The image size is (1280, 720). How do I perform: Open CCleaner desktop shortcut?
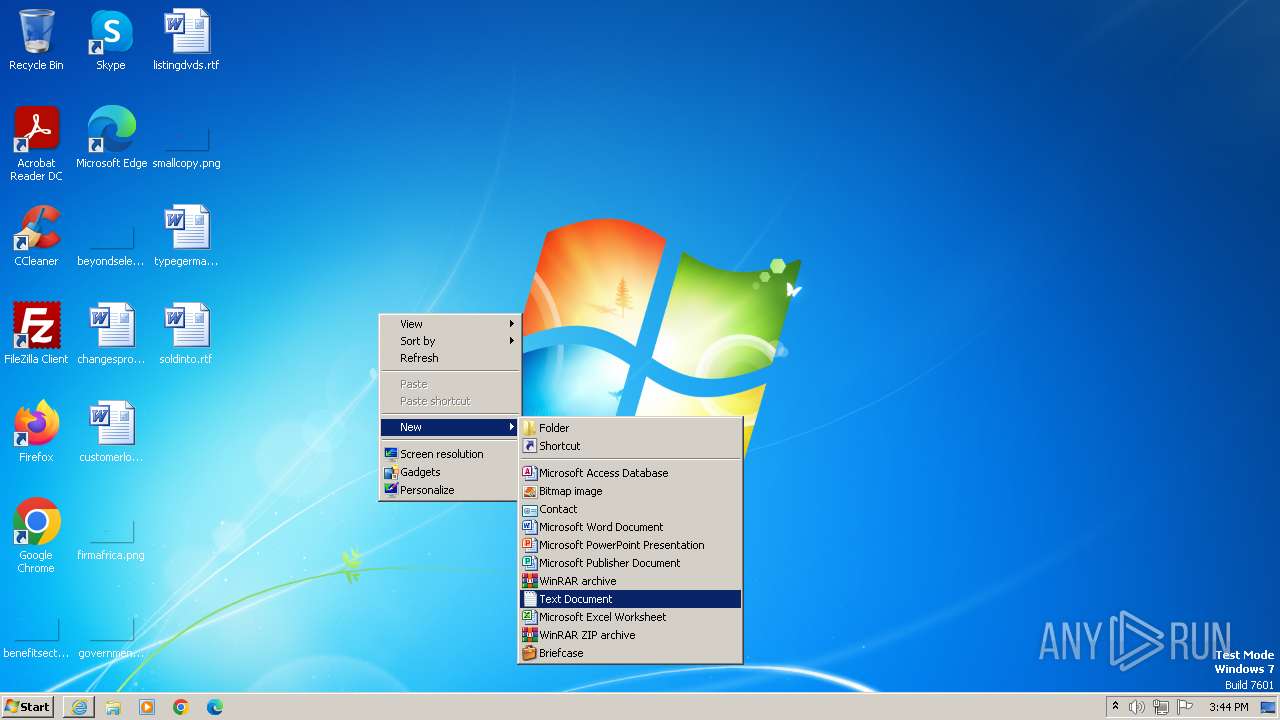point(36,236)
